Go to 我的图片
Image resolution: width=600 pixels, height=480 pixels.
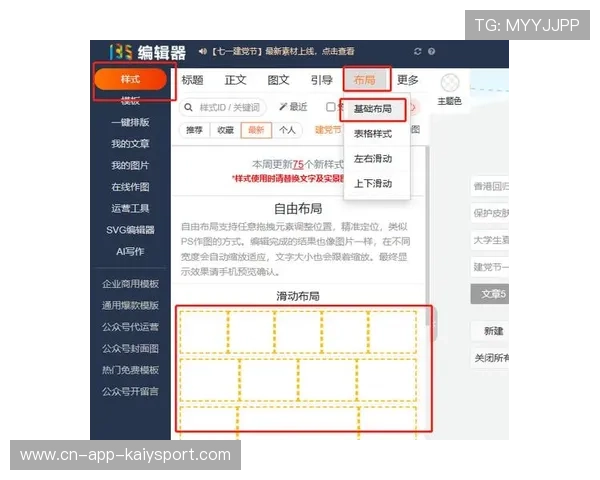tap(130, 165)
